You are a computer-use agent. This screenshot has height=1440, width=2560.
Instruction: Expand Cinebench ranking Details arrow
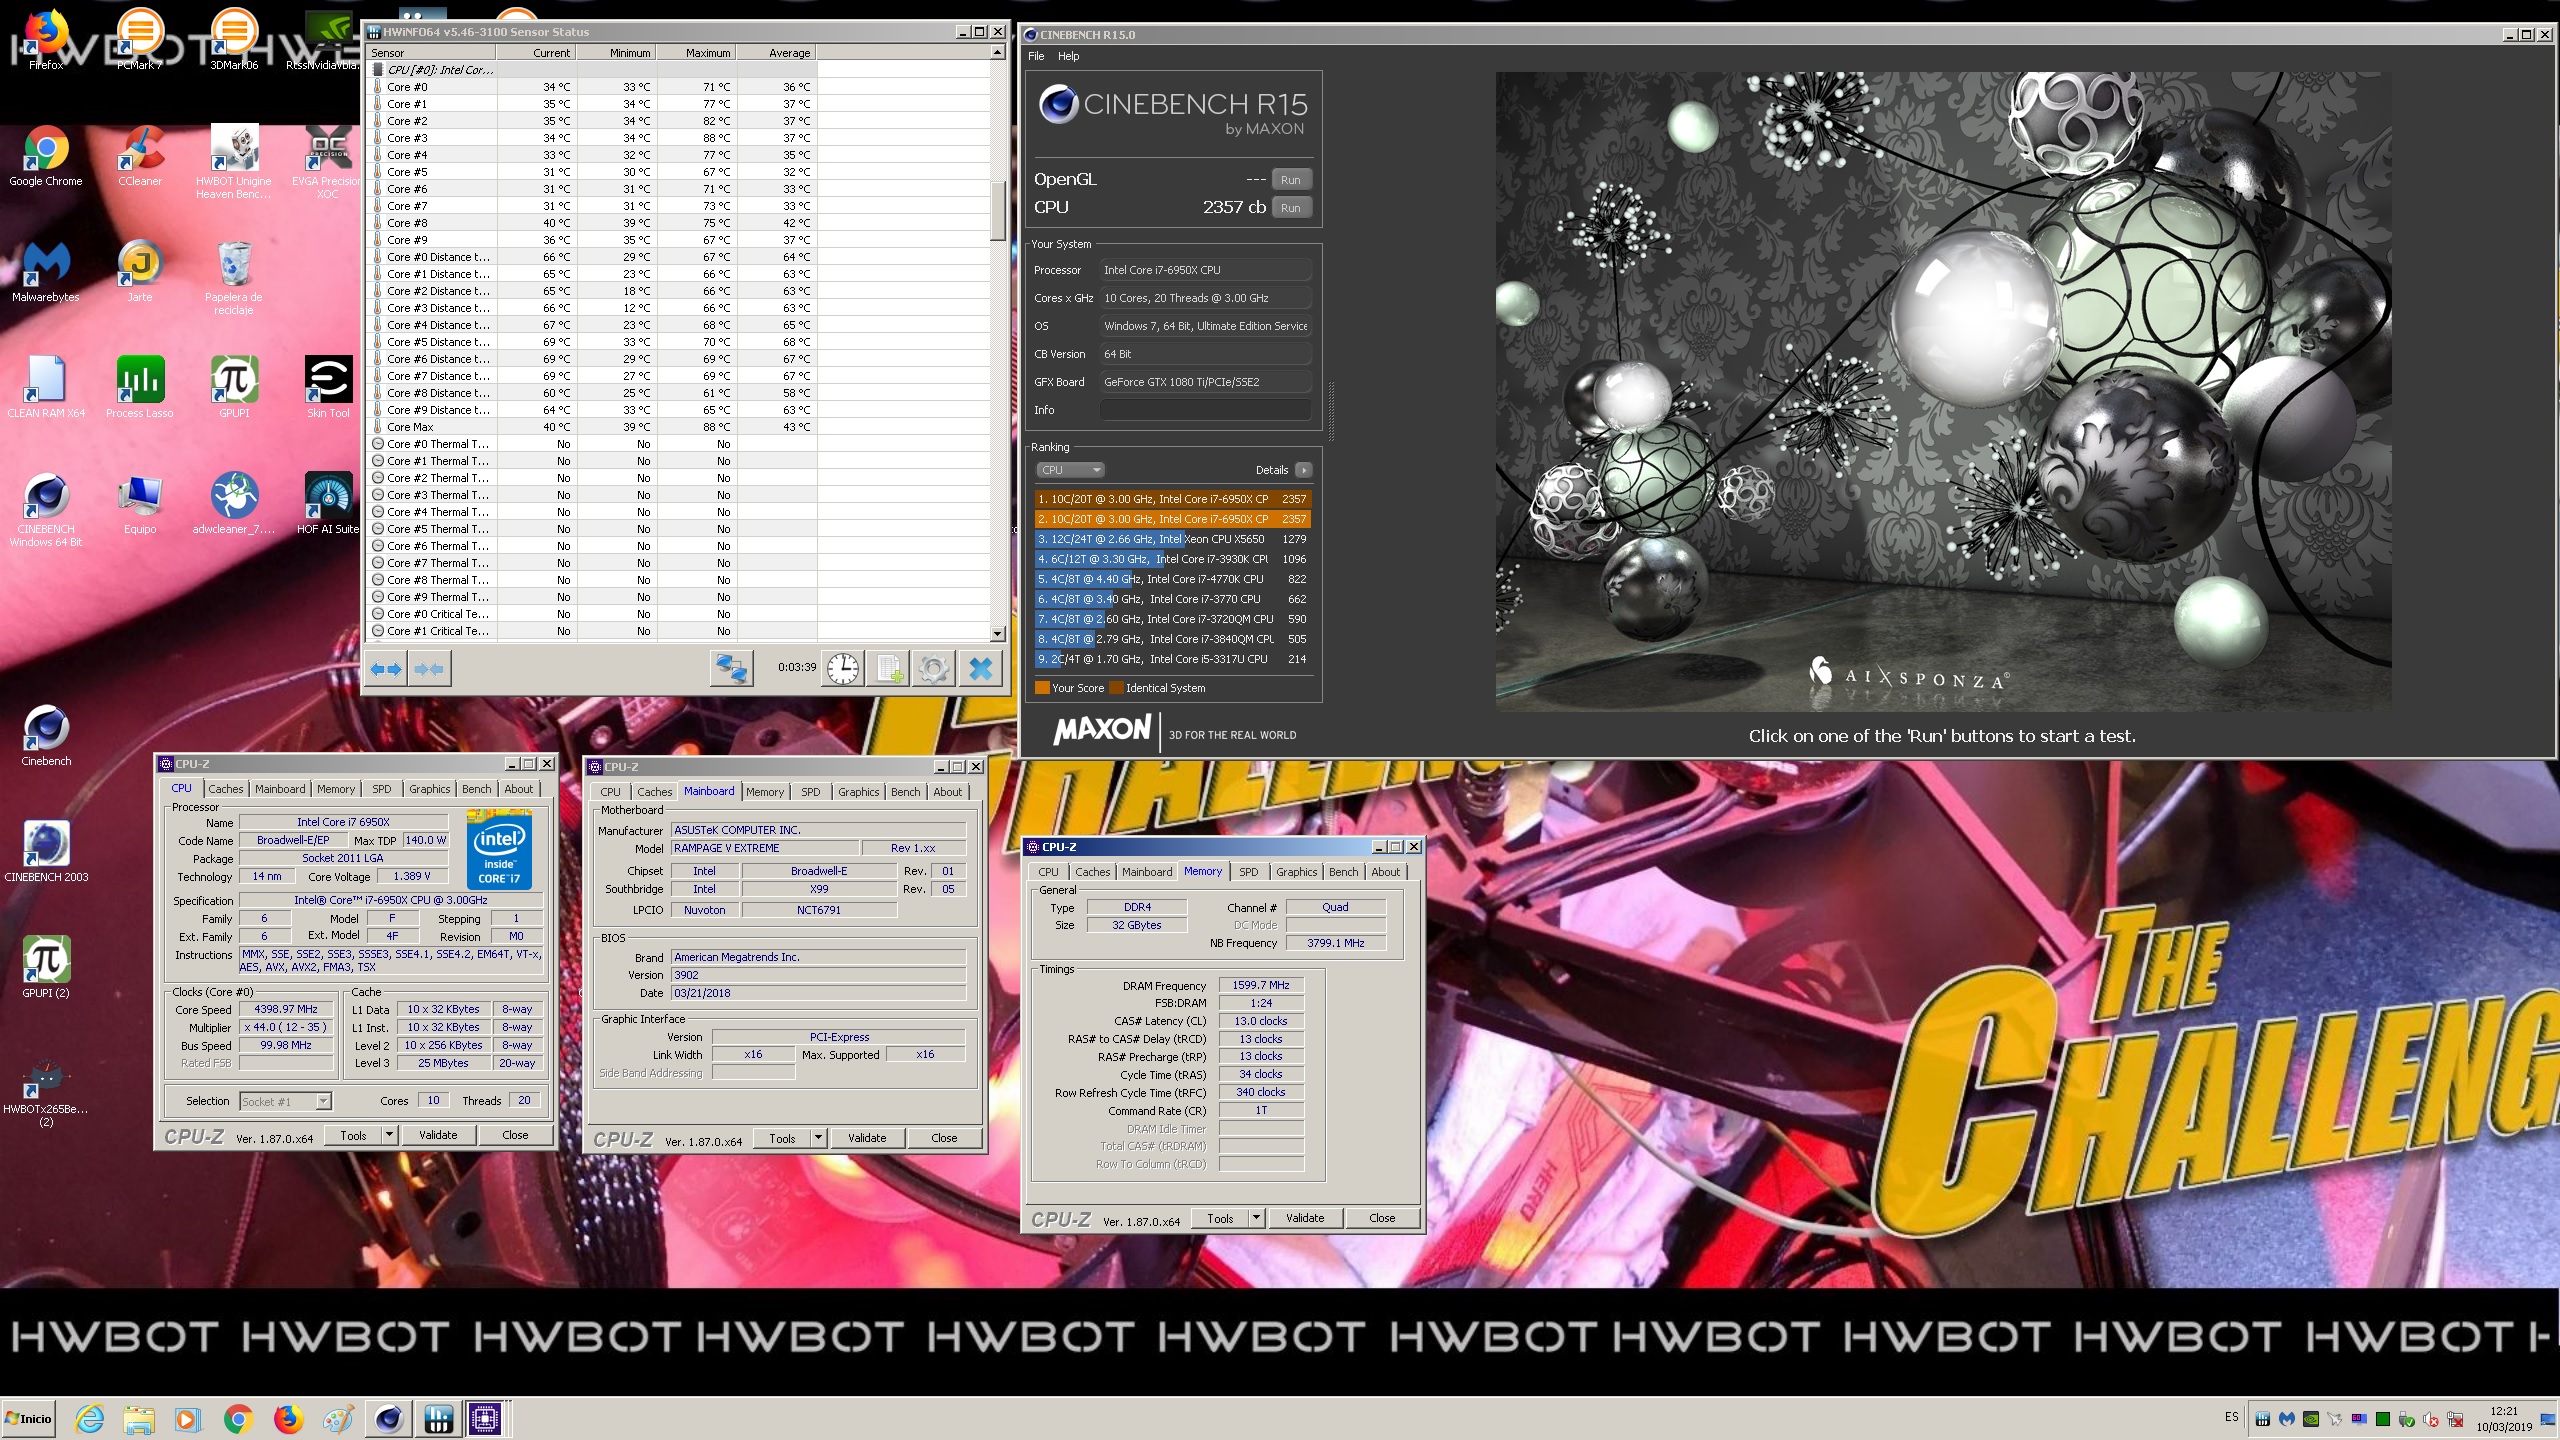point(1303,470)
